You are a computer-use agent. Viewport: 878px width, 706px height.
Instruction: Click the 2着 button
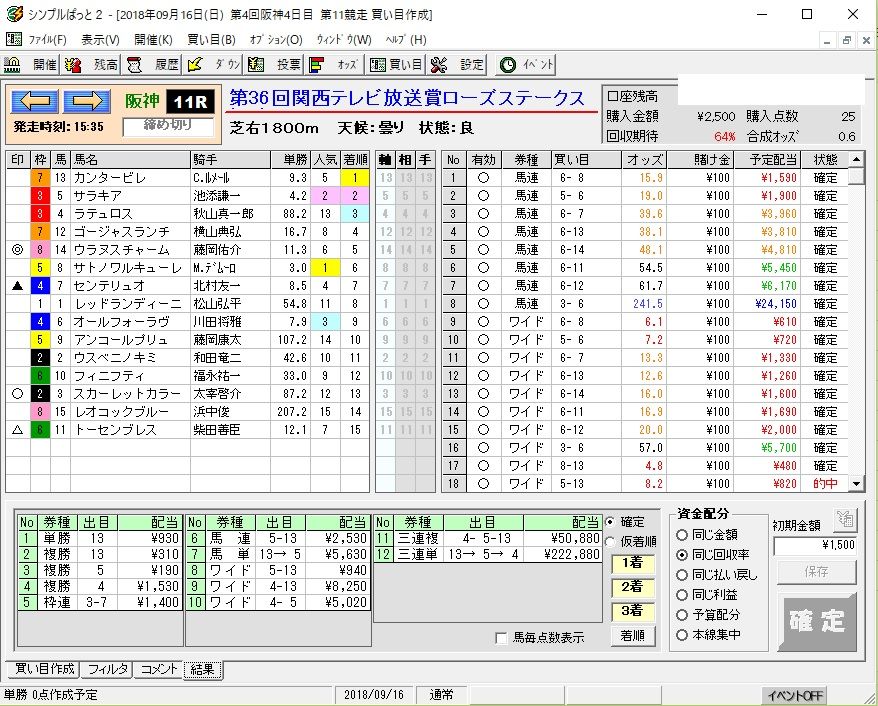(633, 587)
